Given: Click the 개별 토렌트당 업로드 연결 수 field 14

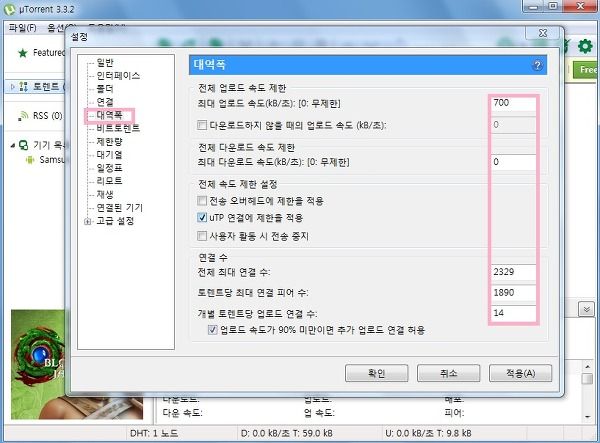Looking at the screenshot, I should 513,313.
